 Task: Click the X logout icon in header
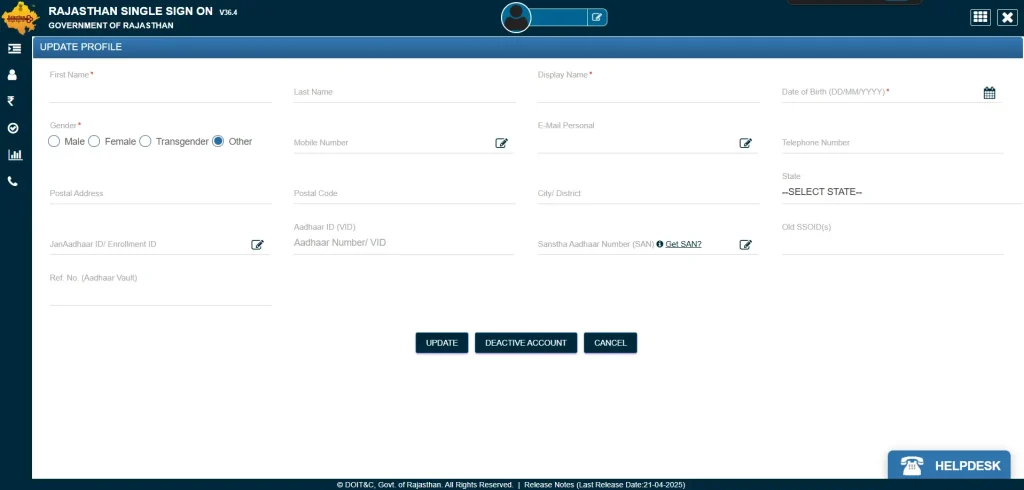[1008, 18]
